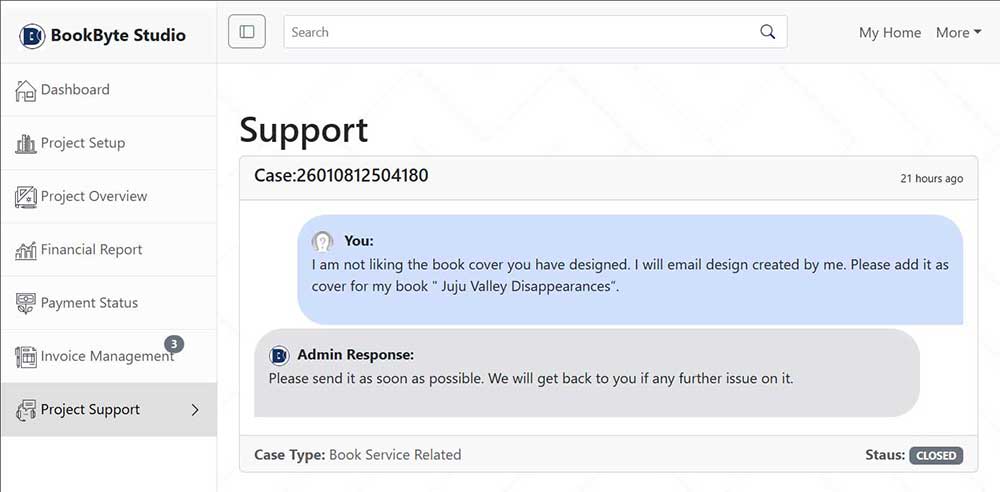The image size is (1000, 492).
Task: Click the Dashboard house icon
Action: coord(26,90)
